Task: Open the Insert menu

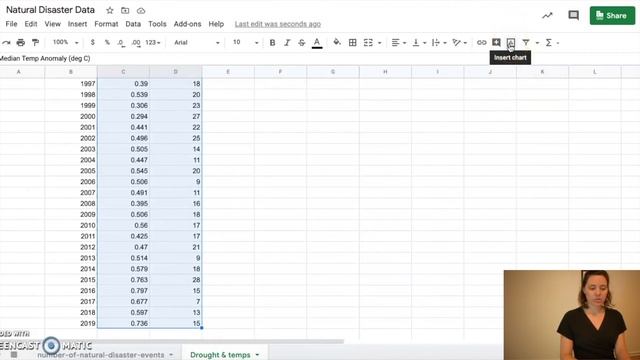Action: (77, 24)
